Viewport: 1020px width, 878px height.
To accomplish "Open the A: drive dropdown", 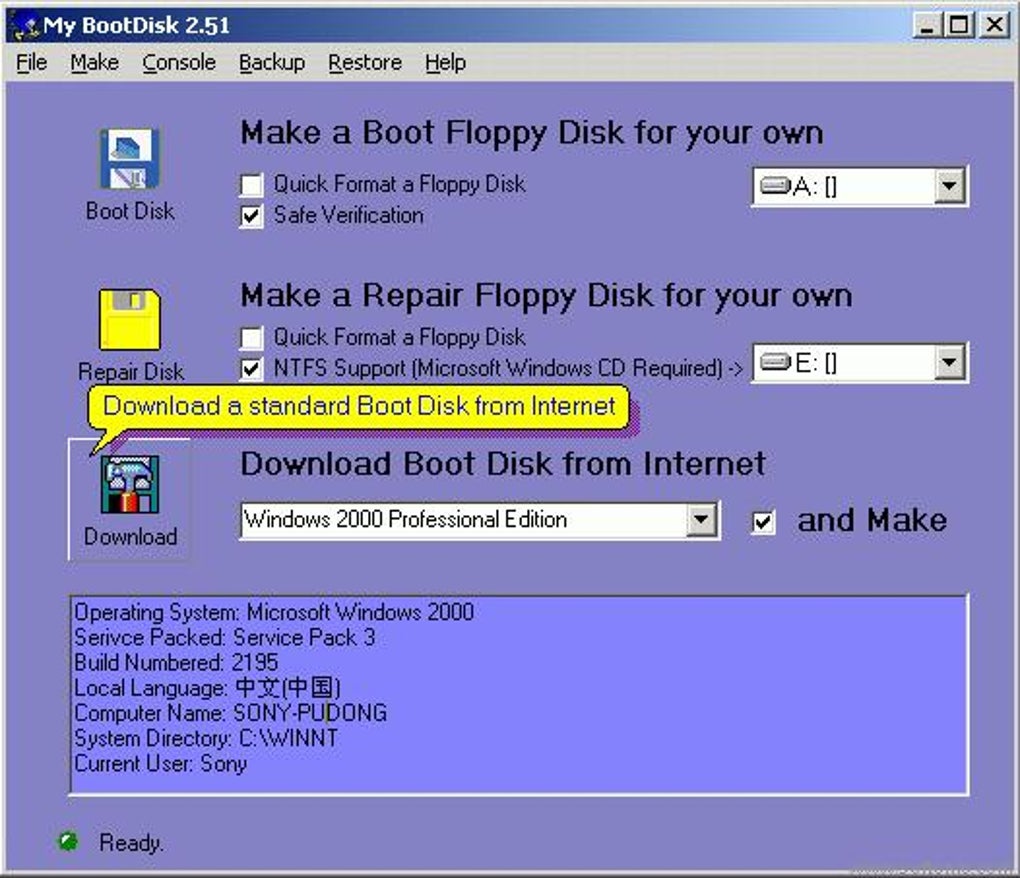I will (x=949, y=187).
